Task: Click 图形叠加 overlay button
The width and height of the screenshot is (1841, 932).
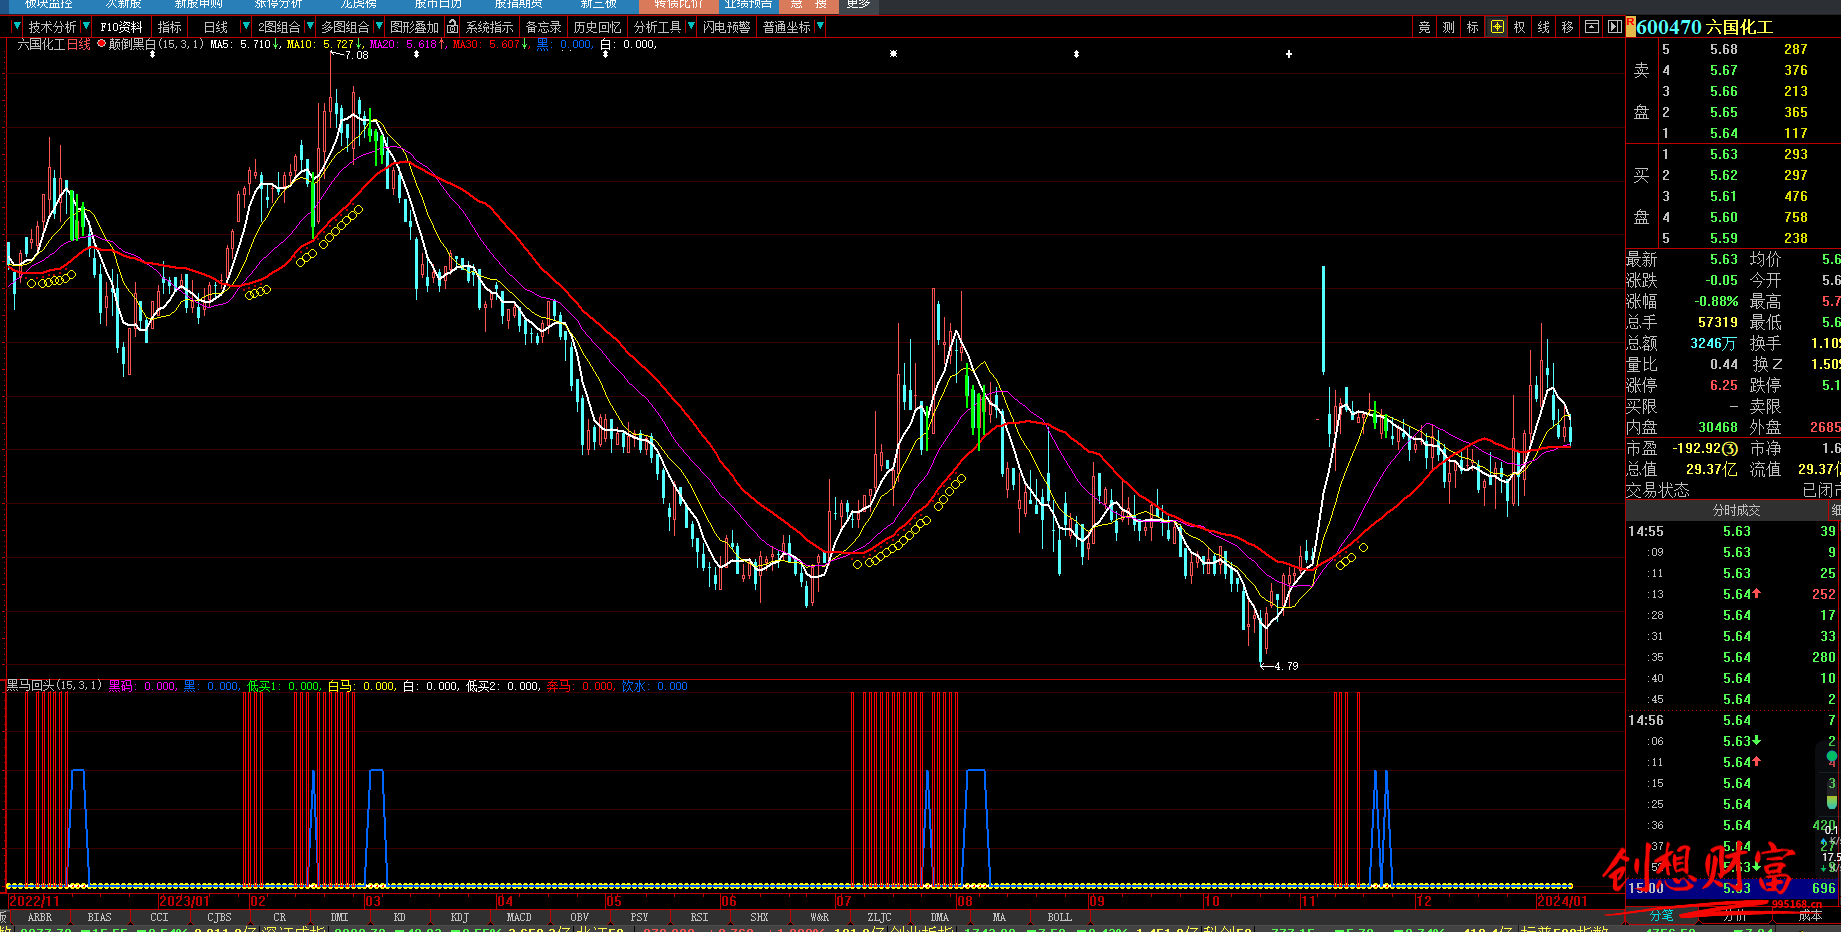Action: coord(414,27)
